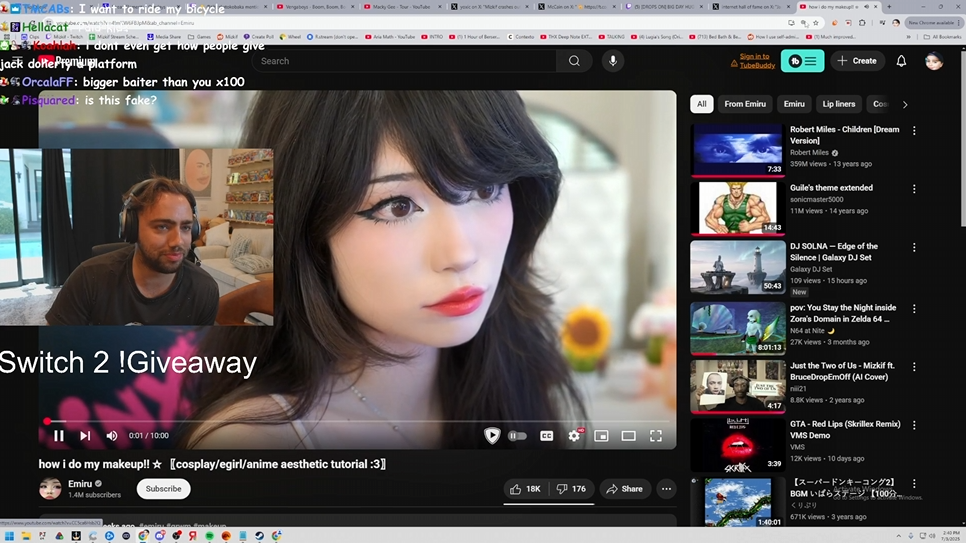Open Guile's theme extended thumbnail
The image size is (966, 543).
pyautogui.click(x=737, y=208)
